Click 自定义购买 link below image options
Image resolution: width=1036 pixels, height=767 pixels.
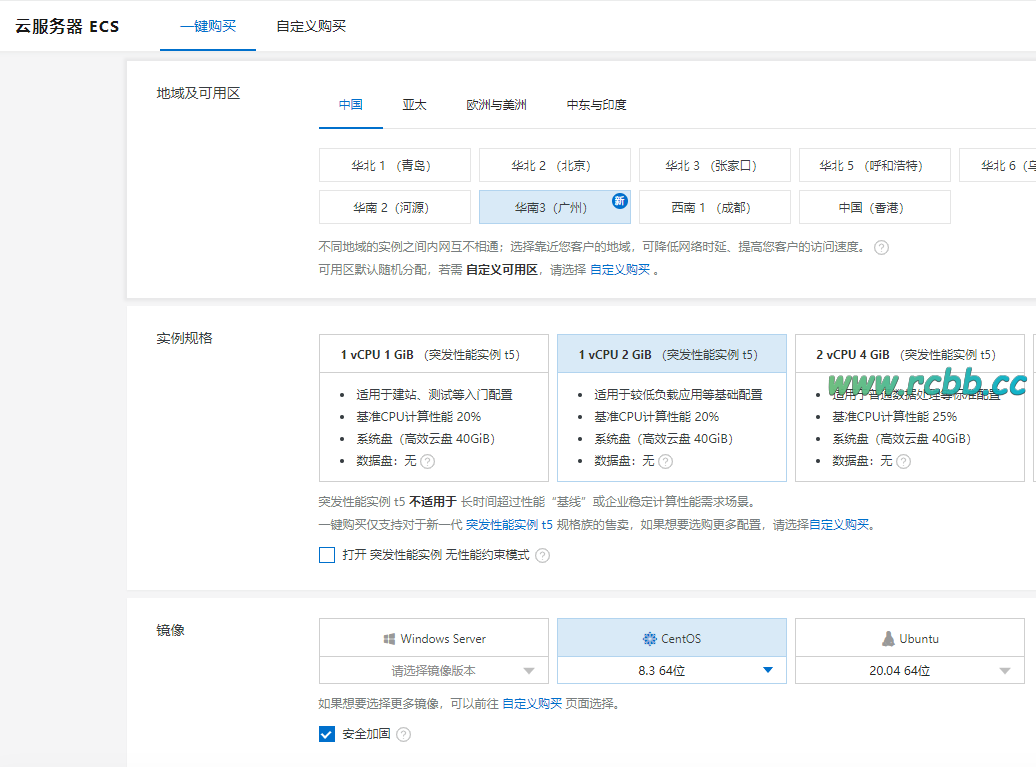pos(532,704)
